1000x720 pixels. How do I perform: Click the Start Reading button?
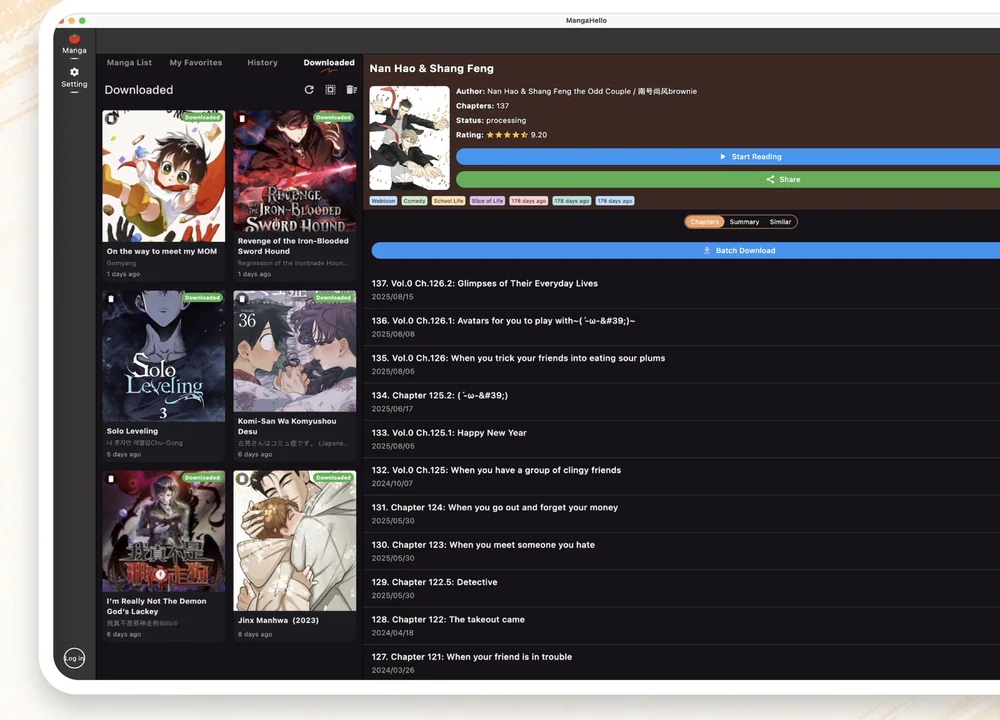[728, 156]
